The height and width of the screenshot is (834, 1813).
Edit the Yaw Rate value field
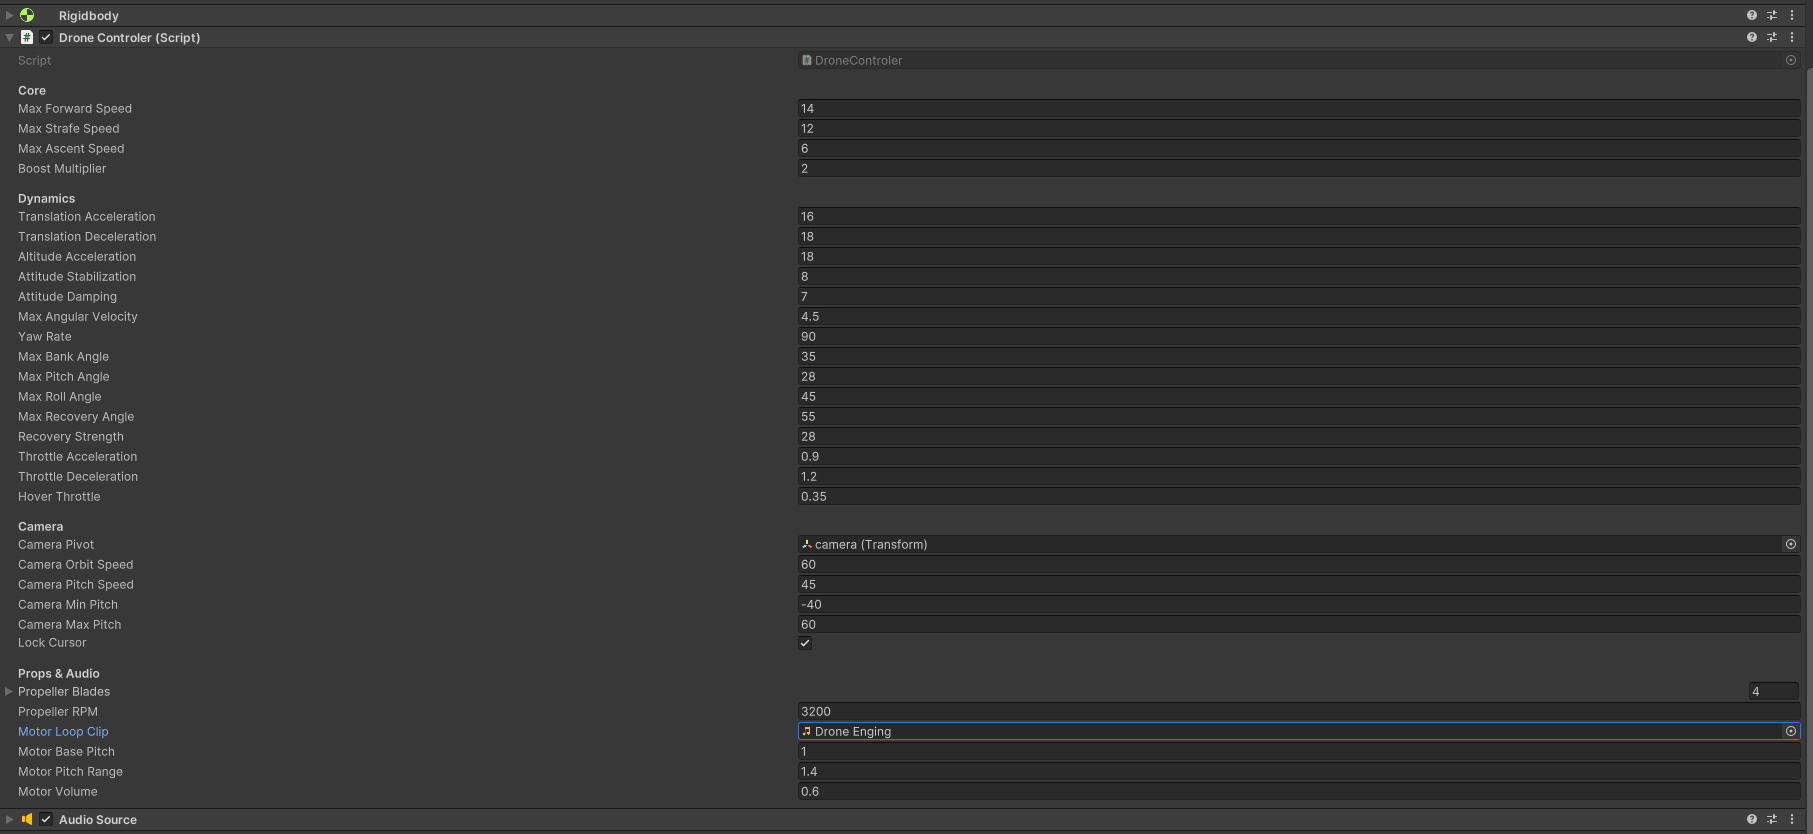pyautogui.click(x=1299, y=336)
